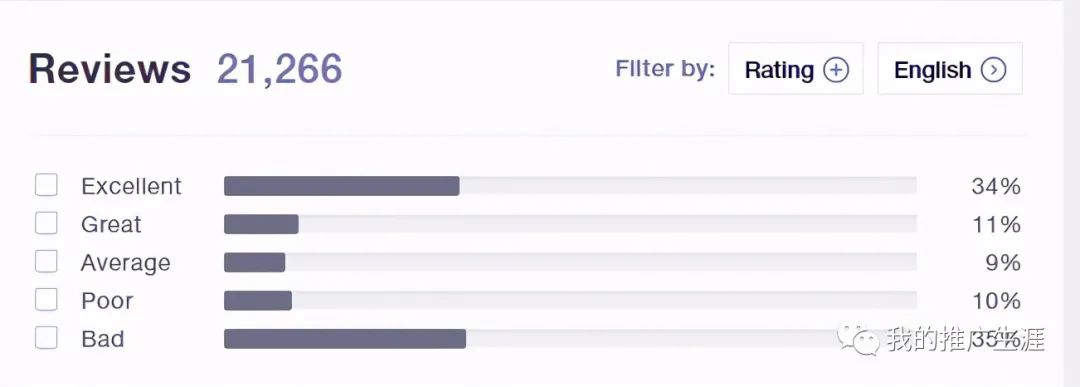The width and height of the screenshot is (1080, 387).
Task: Click the arrow icon in English filter
Action: 993,70
